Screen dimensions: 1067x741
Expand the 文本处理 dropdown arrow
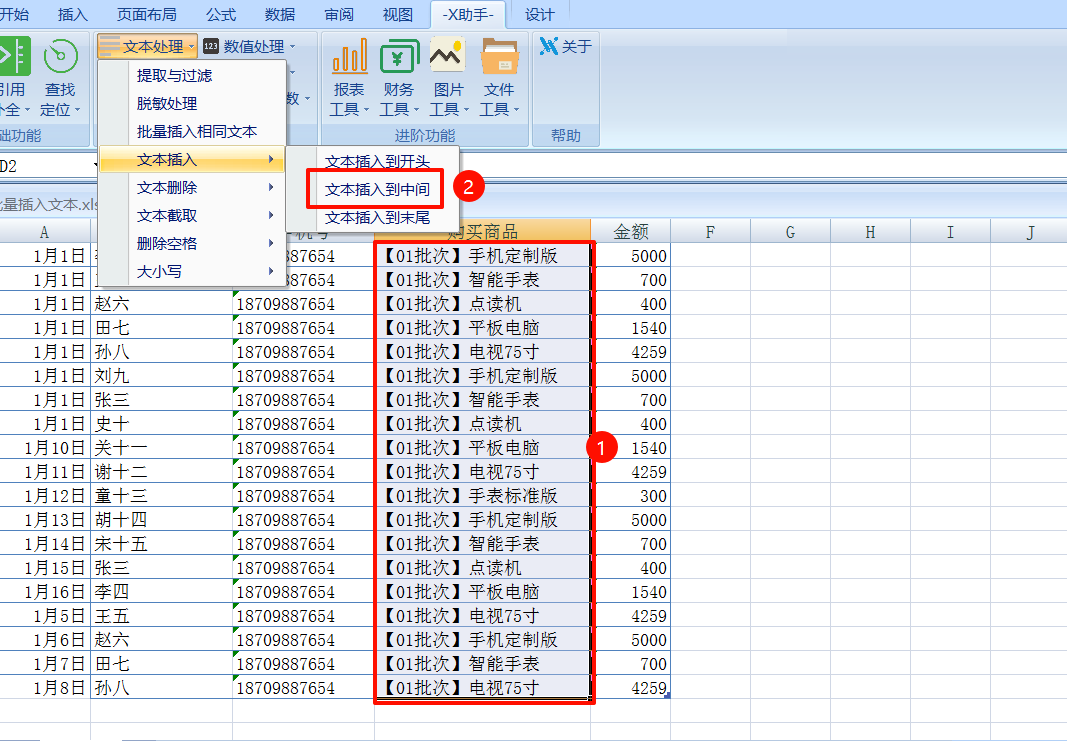point(192,47)
